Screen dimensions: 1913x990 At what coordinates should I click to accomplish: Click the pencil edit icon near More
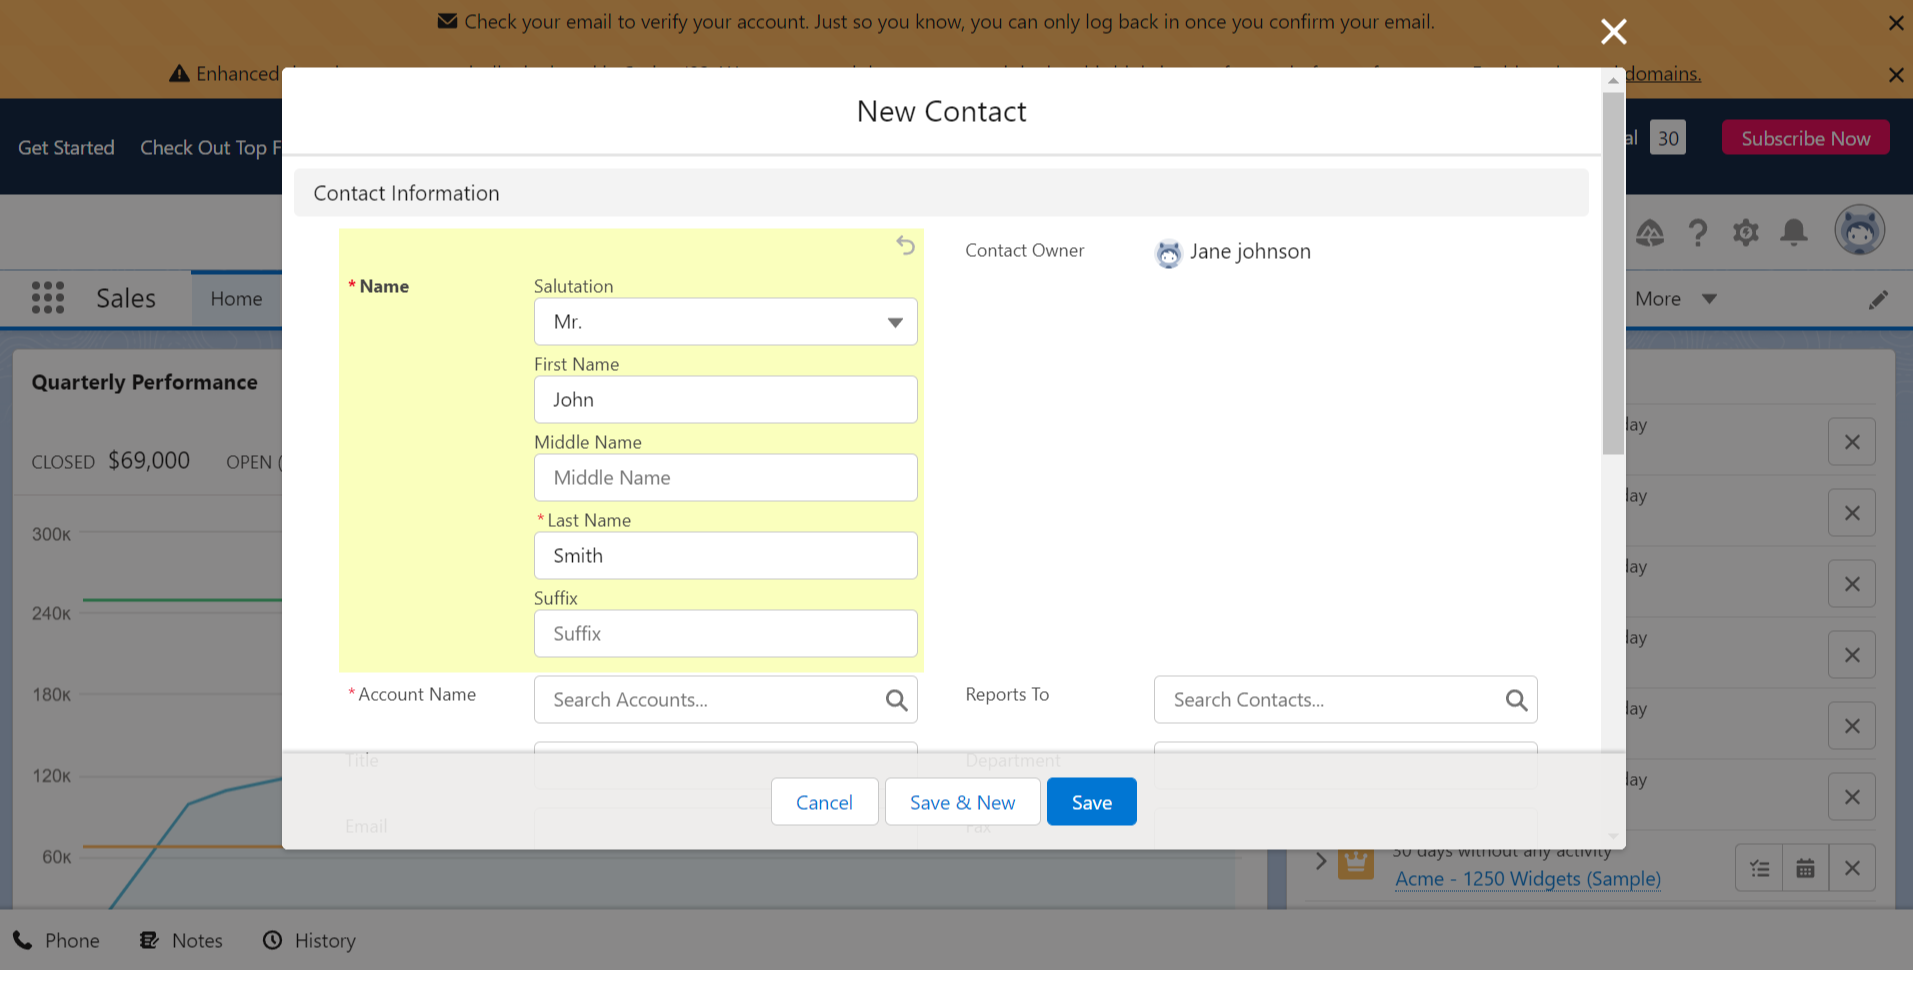tap(1879, 298)
